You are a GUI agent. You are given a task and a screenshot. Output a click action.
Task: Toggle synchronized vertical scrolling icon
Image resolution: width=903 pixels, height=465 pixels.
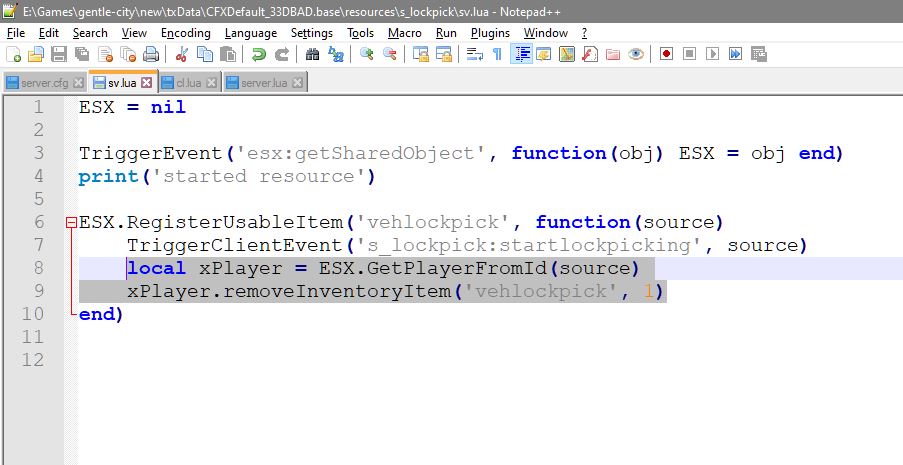pyautogui.click(x=421, y=55)
